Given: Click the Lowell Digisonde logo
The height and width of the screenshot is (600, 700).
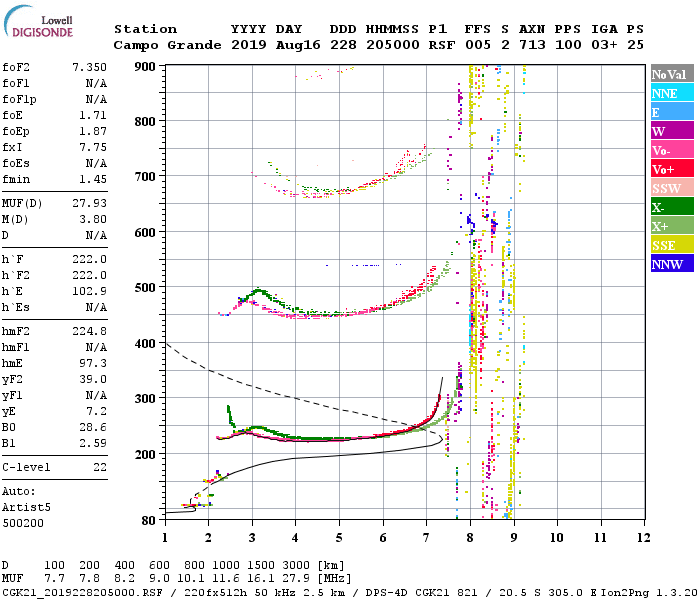Looking at the screenshot, I should (x=38, y=22).
